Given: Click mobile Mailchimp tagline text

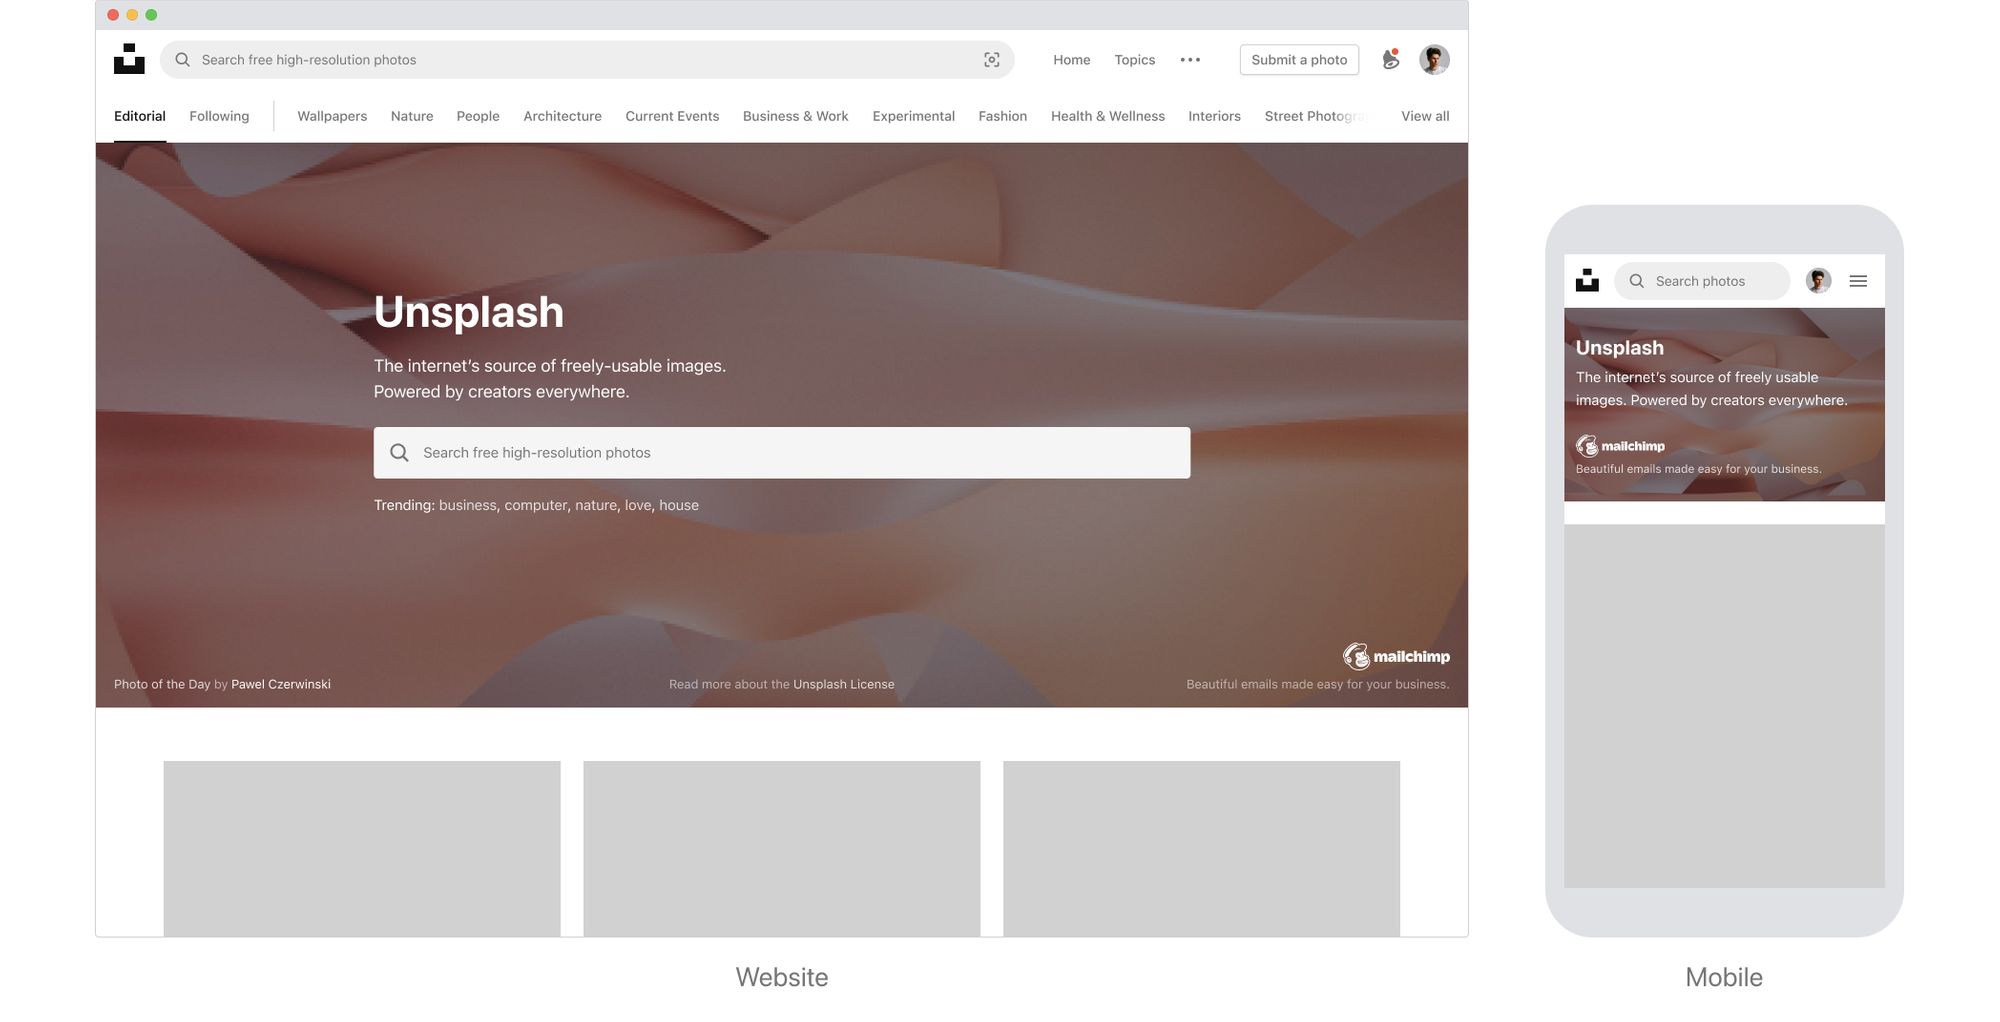Looking at the screenshot, I should (1699, 469).
